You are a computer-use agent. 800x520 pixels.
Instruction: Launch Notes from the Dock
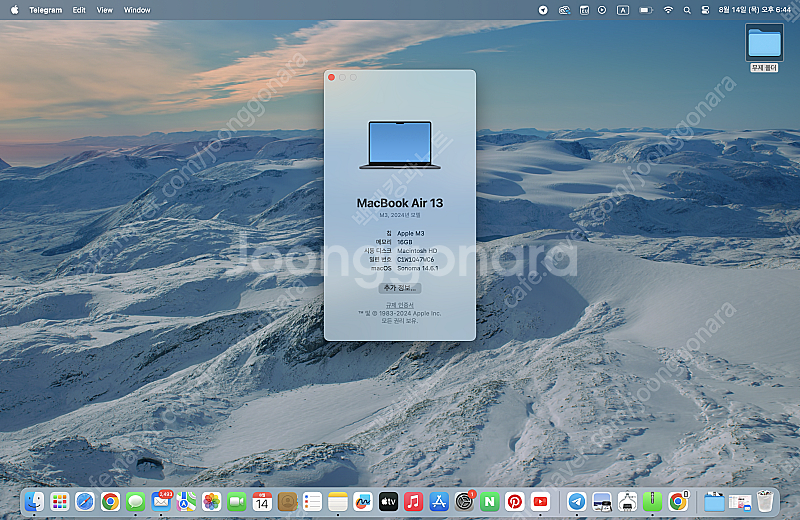tap(338, 502)
